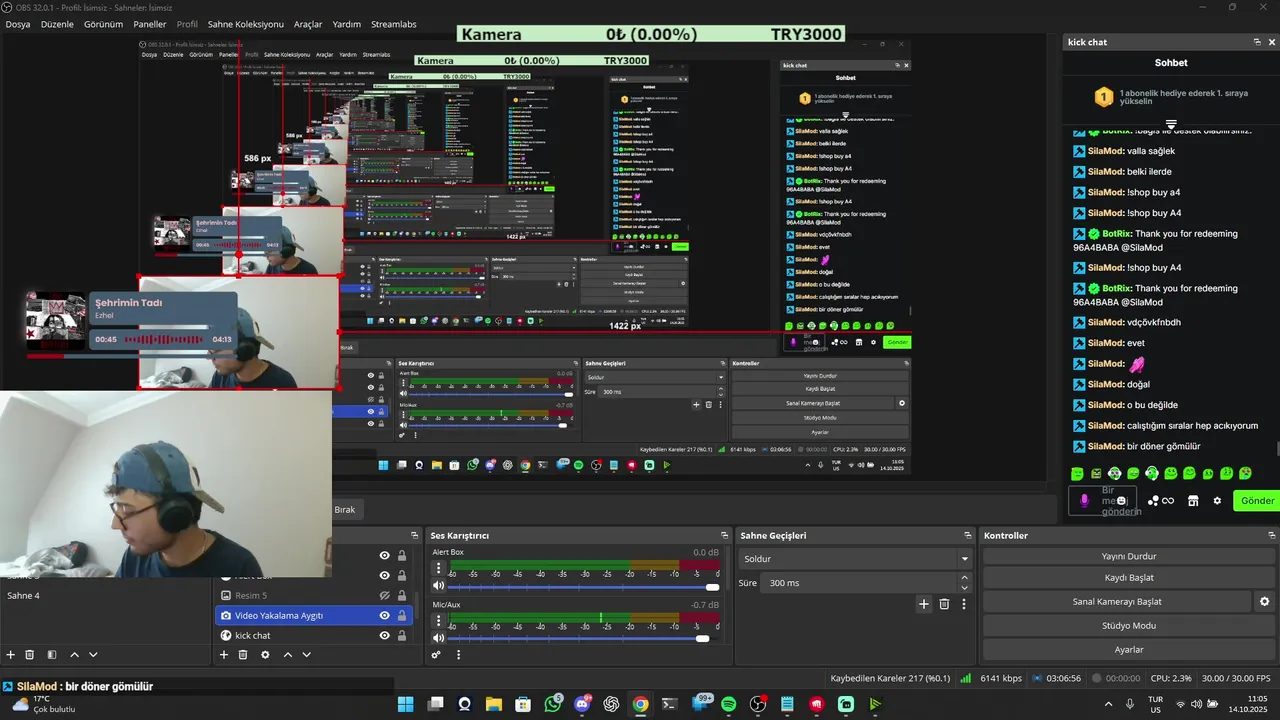
Task: Remove selected scene with Scenes trash icon
Action: [x=30, y=655]
